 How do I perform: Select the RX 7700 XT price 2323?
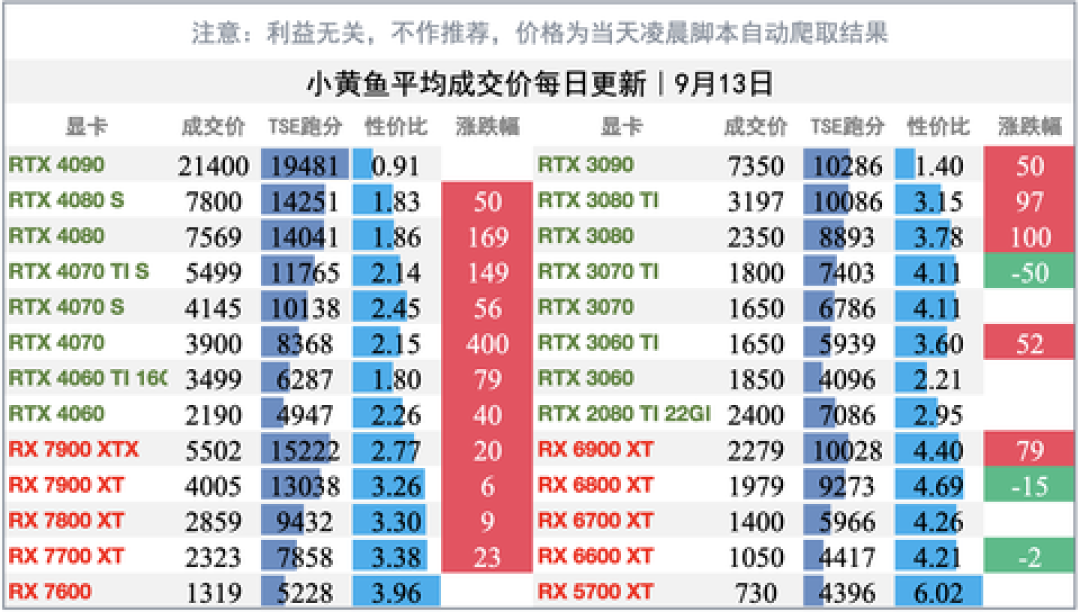[x=214, y=558]
